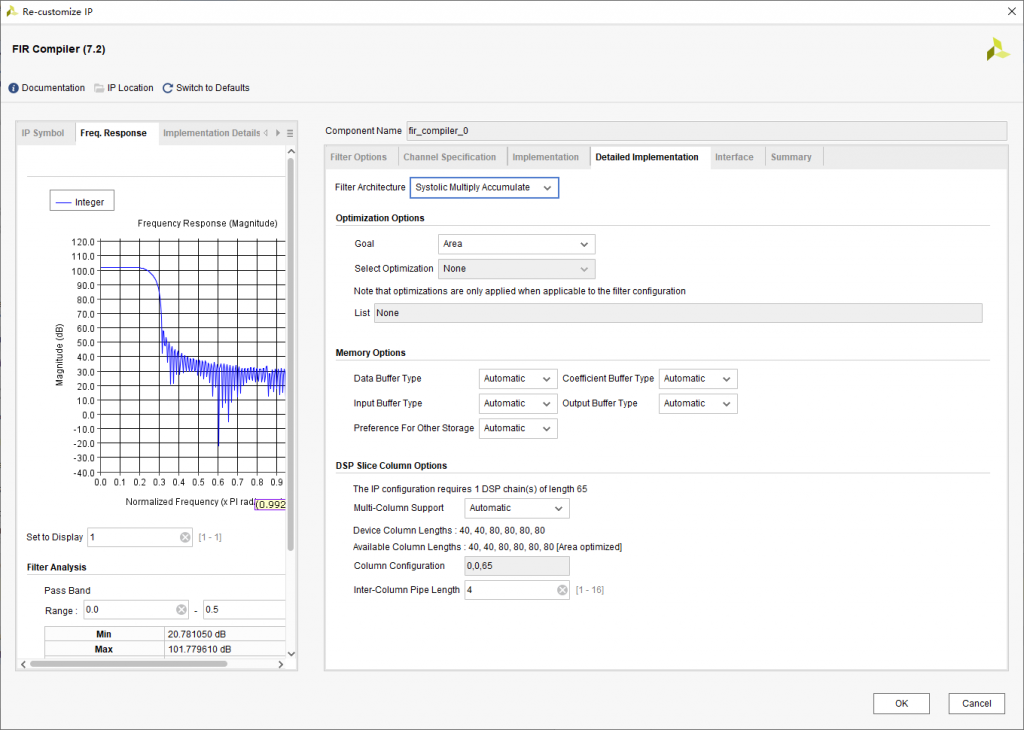Clear the Pass Band range start value
Image resolution: width=1024 pixels, height=730 pixels.
pyautogui.click(x=181, y=610)
